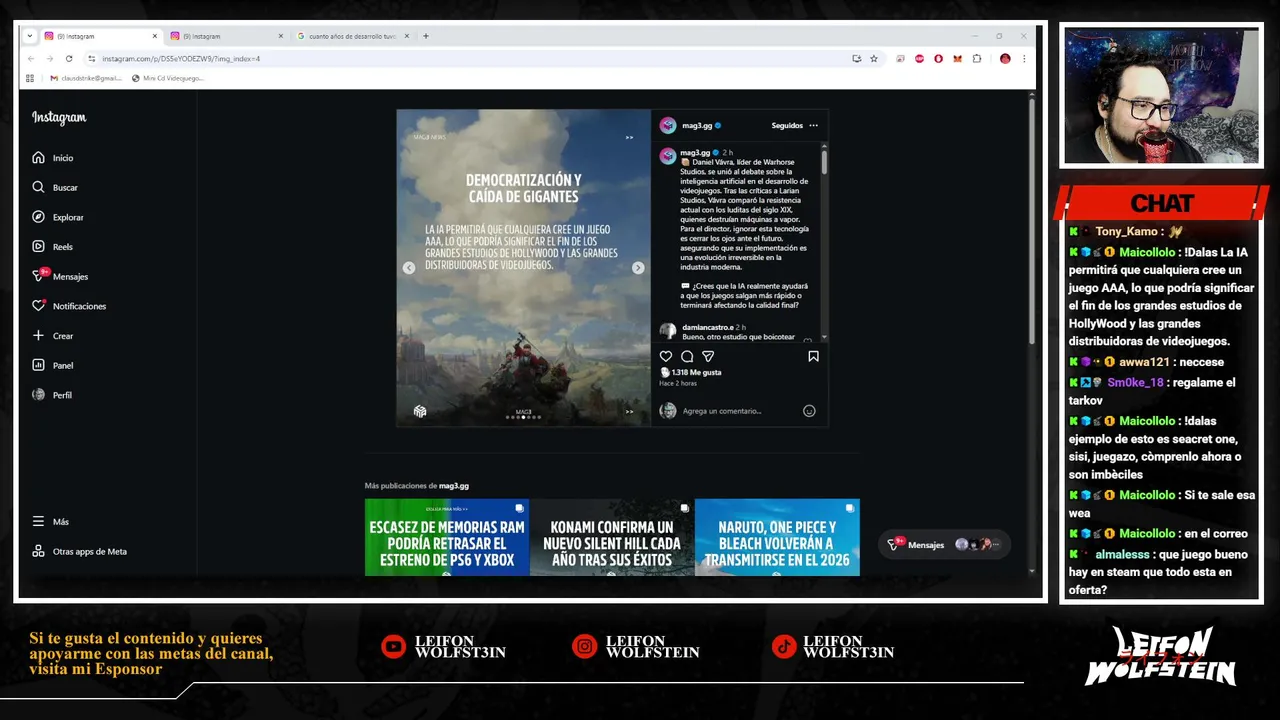
Task: Toggle the Seguidos follow status button
Action: point(787,126)
